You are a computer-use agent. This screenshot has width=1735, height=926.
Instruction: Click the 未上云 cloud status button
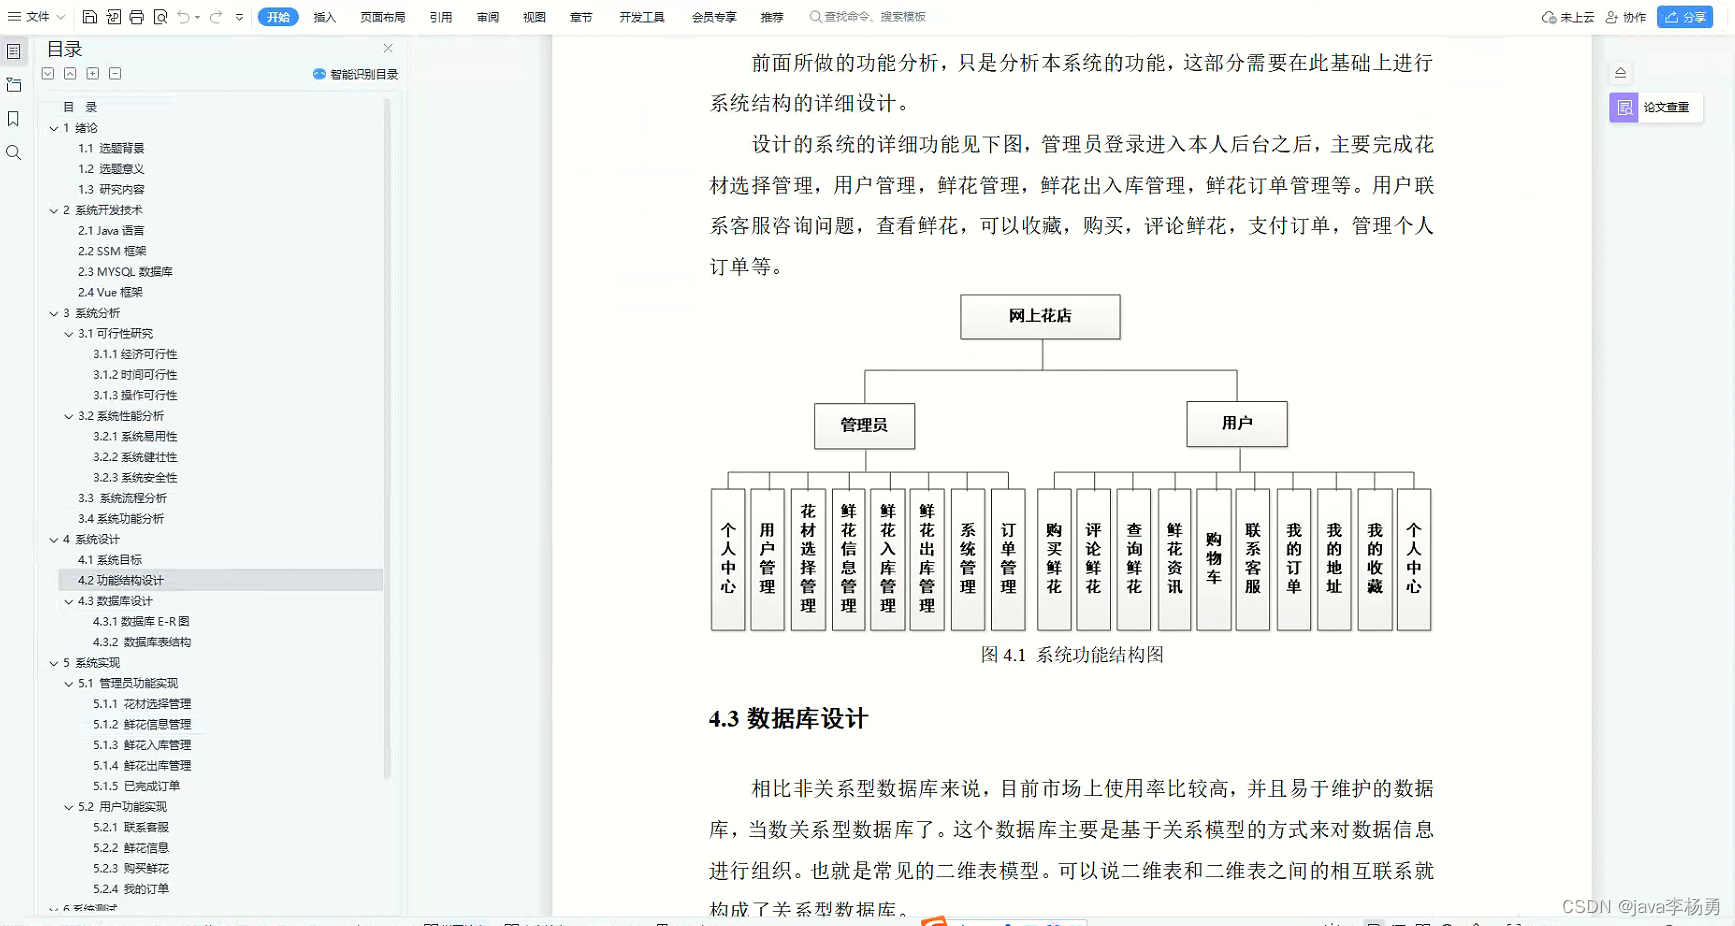[x=1568, y=17]
